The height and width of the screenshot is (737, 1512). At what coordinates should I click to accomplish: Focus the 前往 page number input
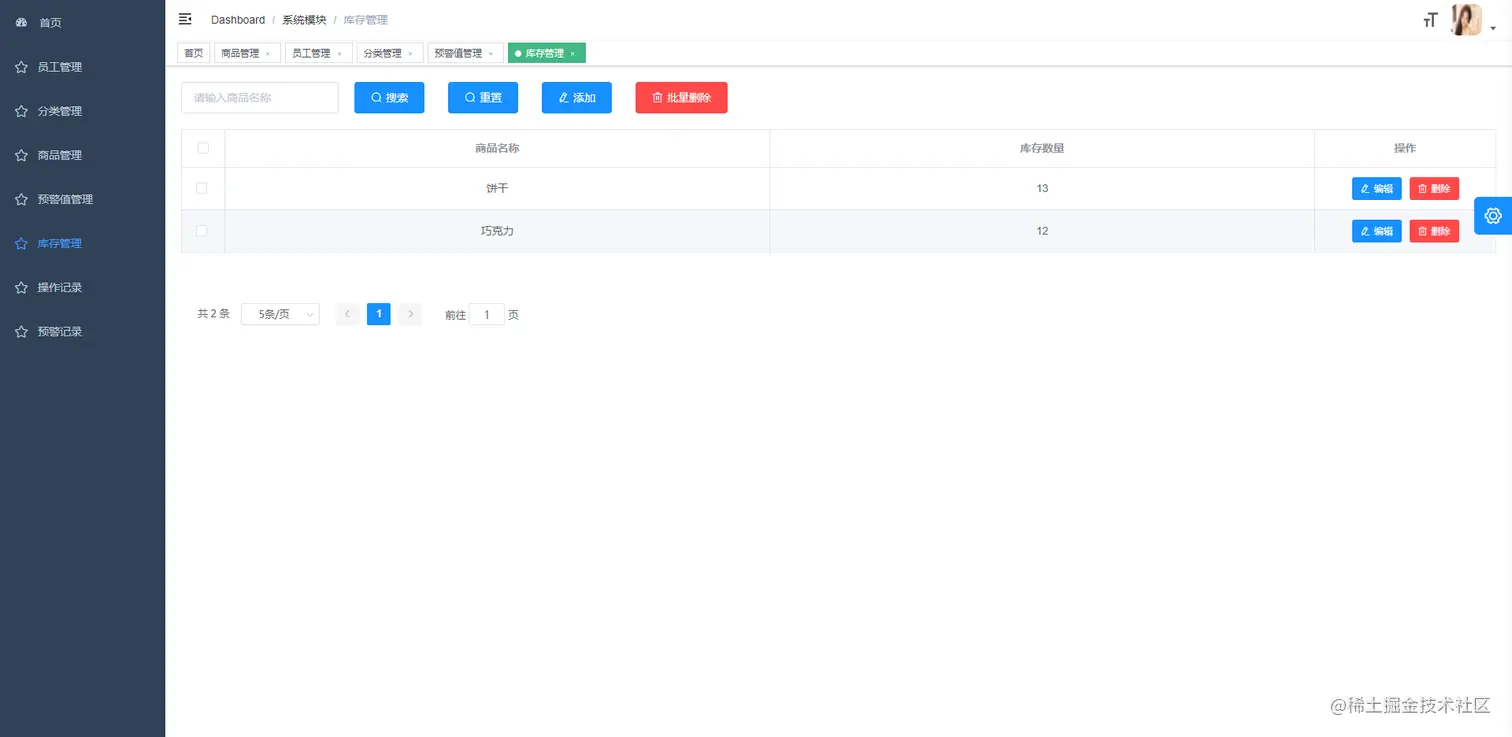pyautogui.click(x=487, y=314)
